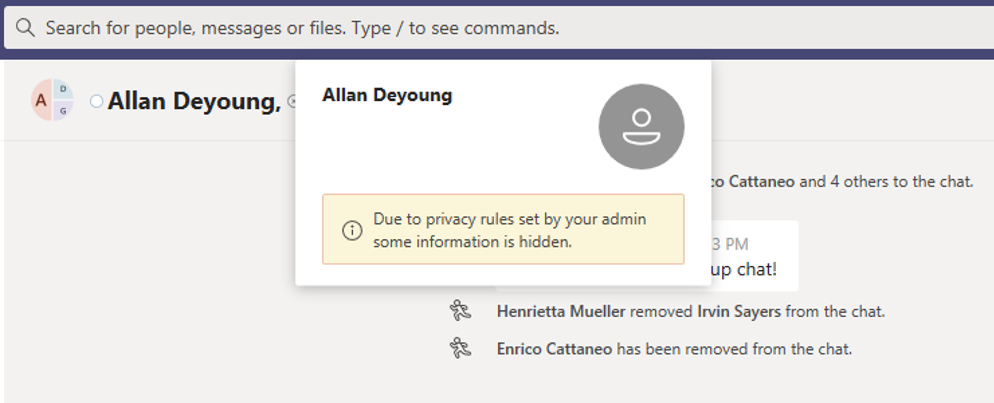This screenshot has height=403, width=994.
Task: Click the info icon in the privacy notice
Action: coord(352,230)
